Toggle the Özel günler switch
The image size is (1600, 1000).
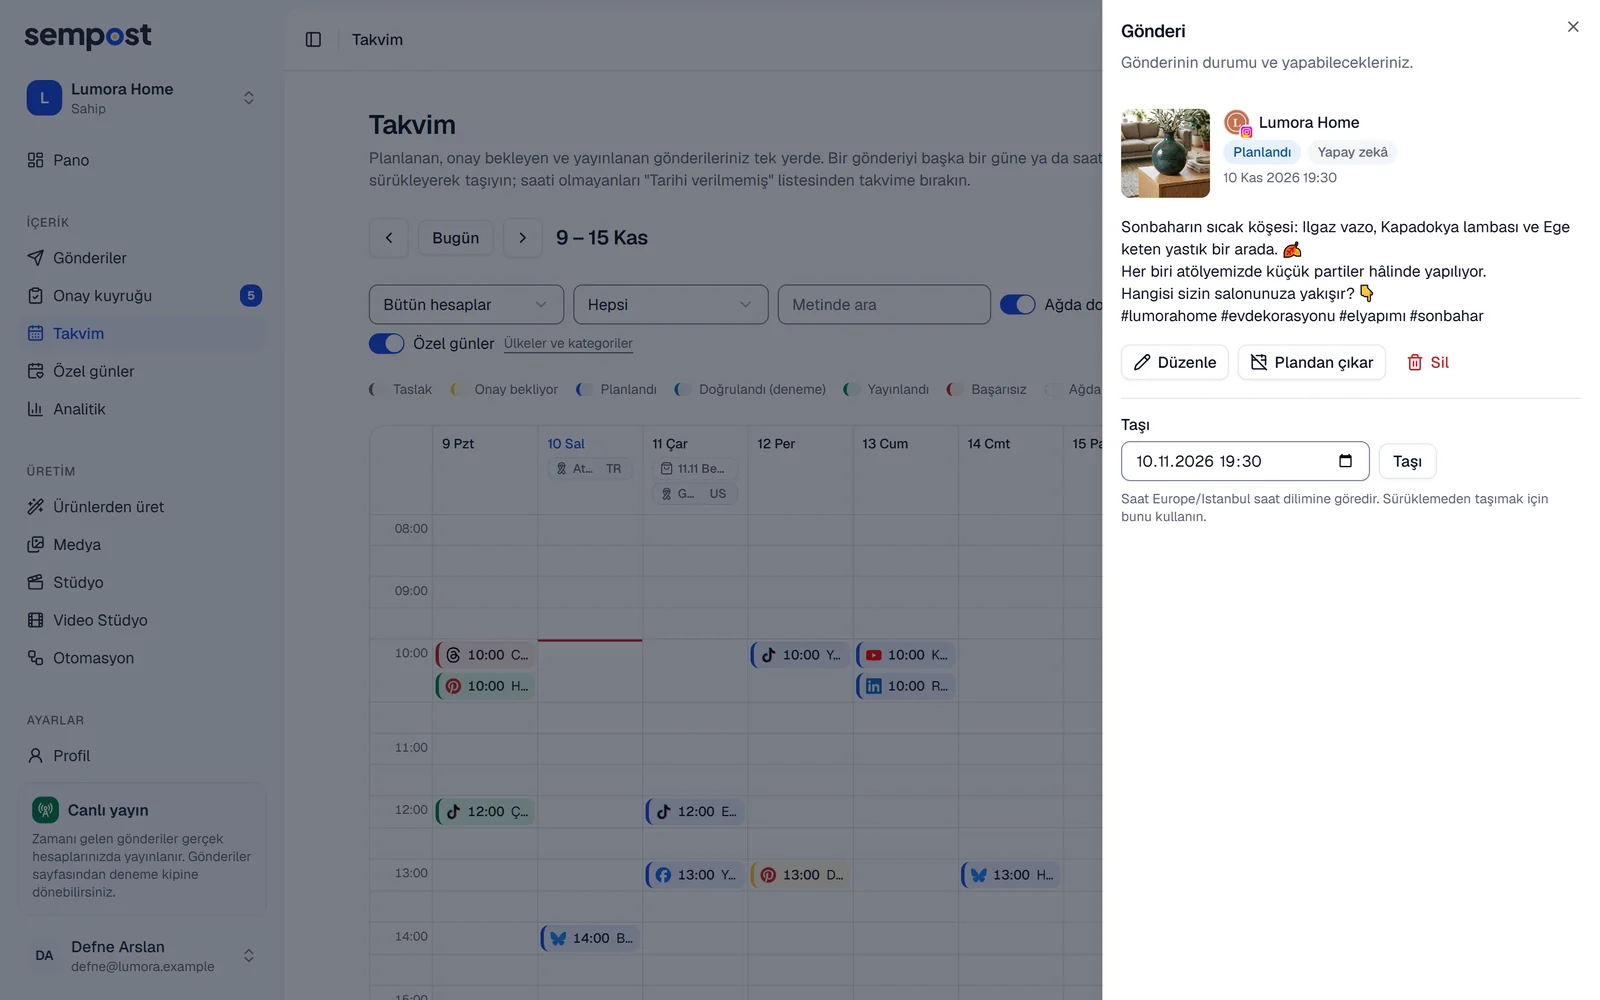[387, 343]
